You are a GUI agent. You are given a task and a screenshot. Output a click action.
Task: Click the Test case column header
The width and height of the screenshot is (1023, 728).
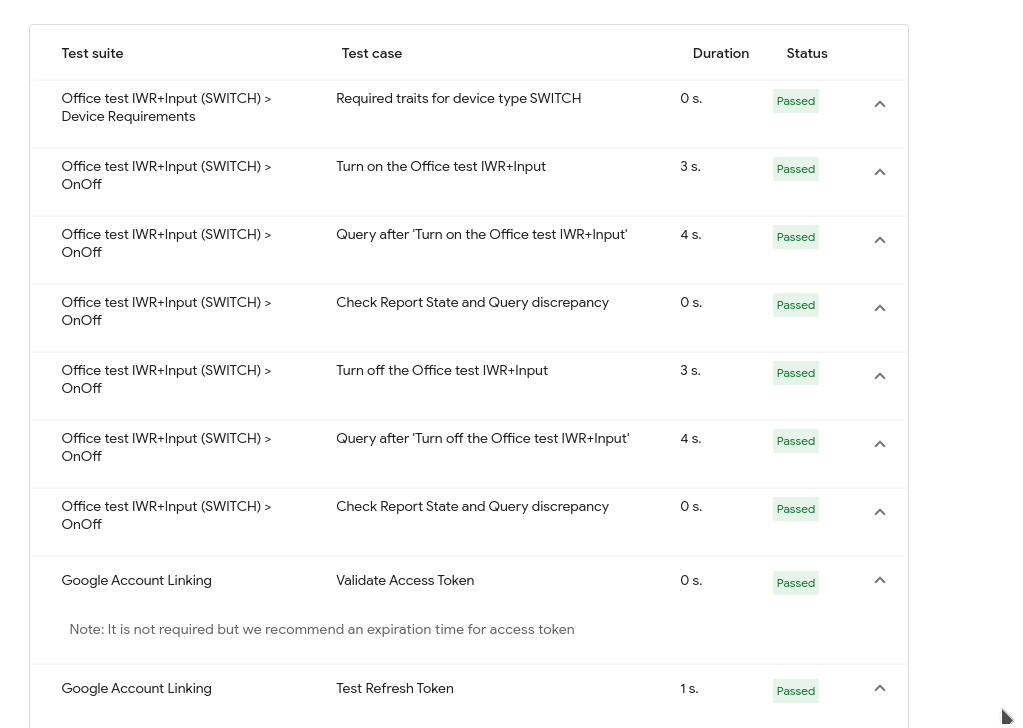click(372, 54)
